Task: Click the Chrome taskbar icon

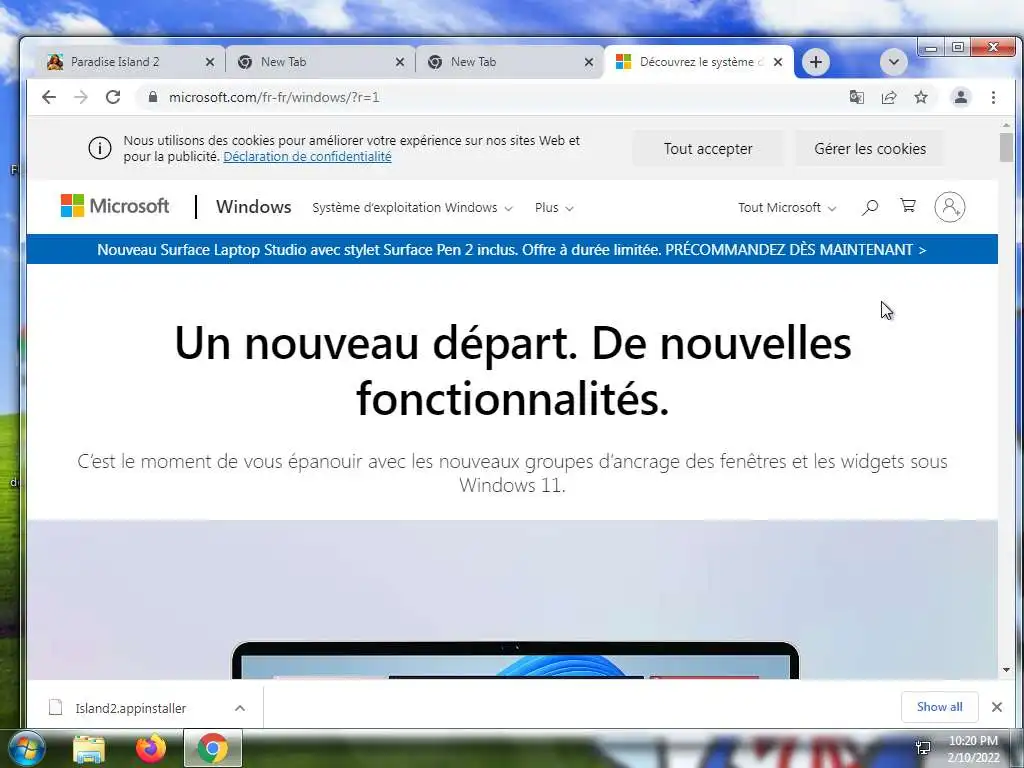Action: 213,748
